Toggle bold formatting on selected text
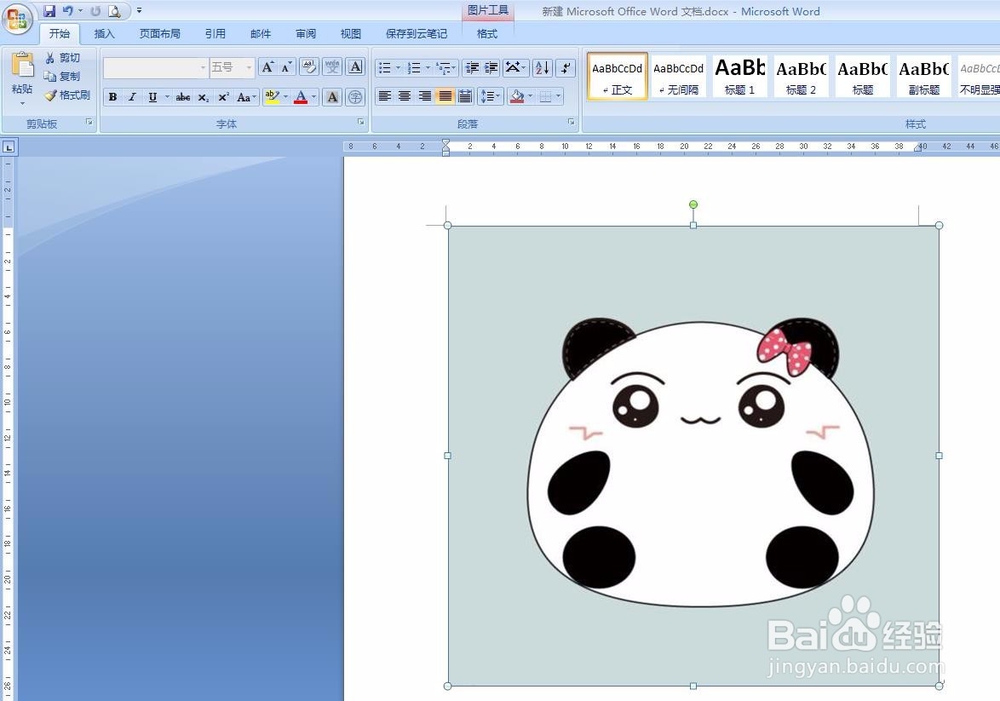The height and width of the screenshot is (701, 1000). click(x=113, y=97)
